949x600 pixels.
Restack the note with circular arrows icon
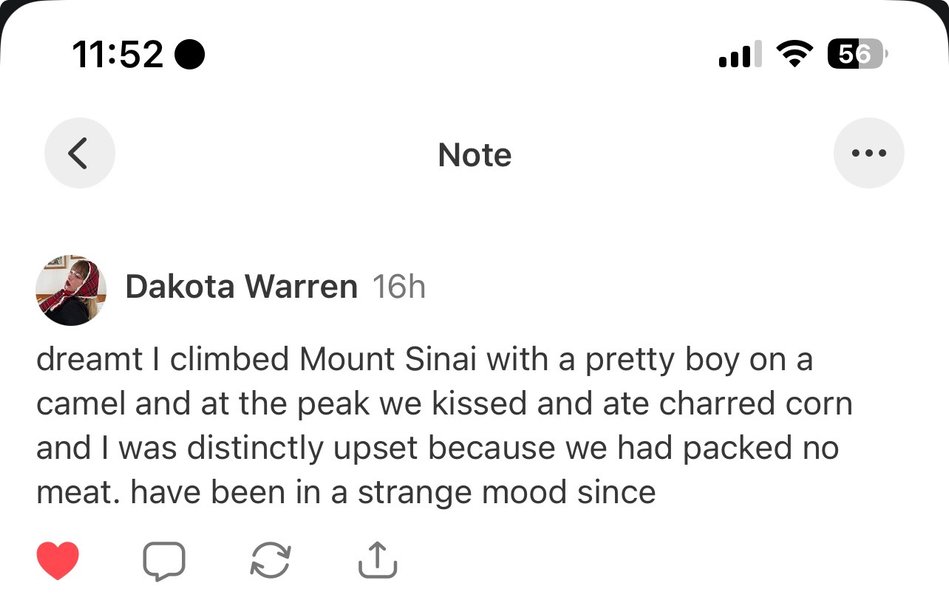(270, 561)
